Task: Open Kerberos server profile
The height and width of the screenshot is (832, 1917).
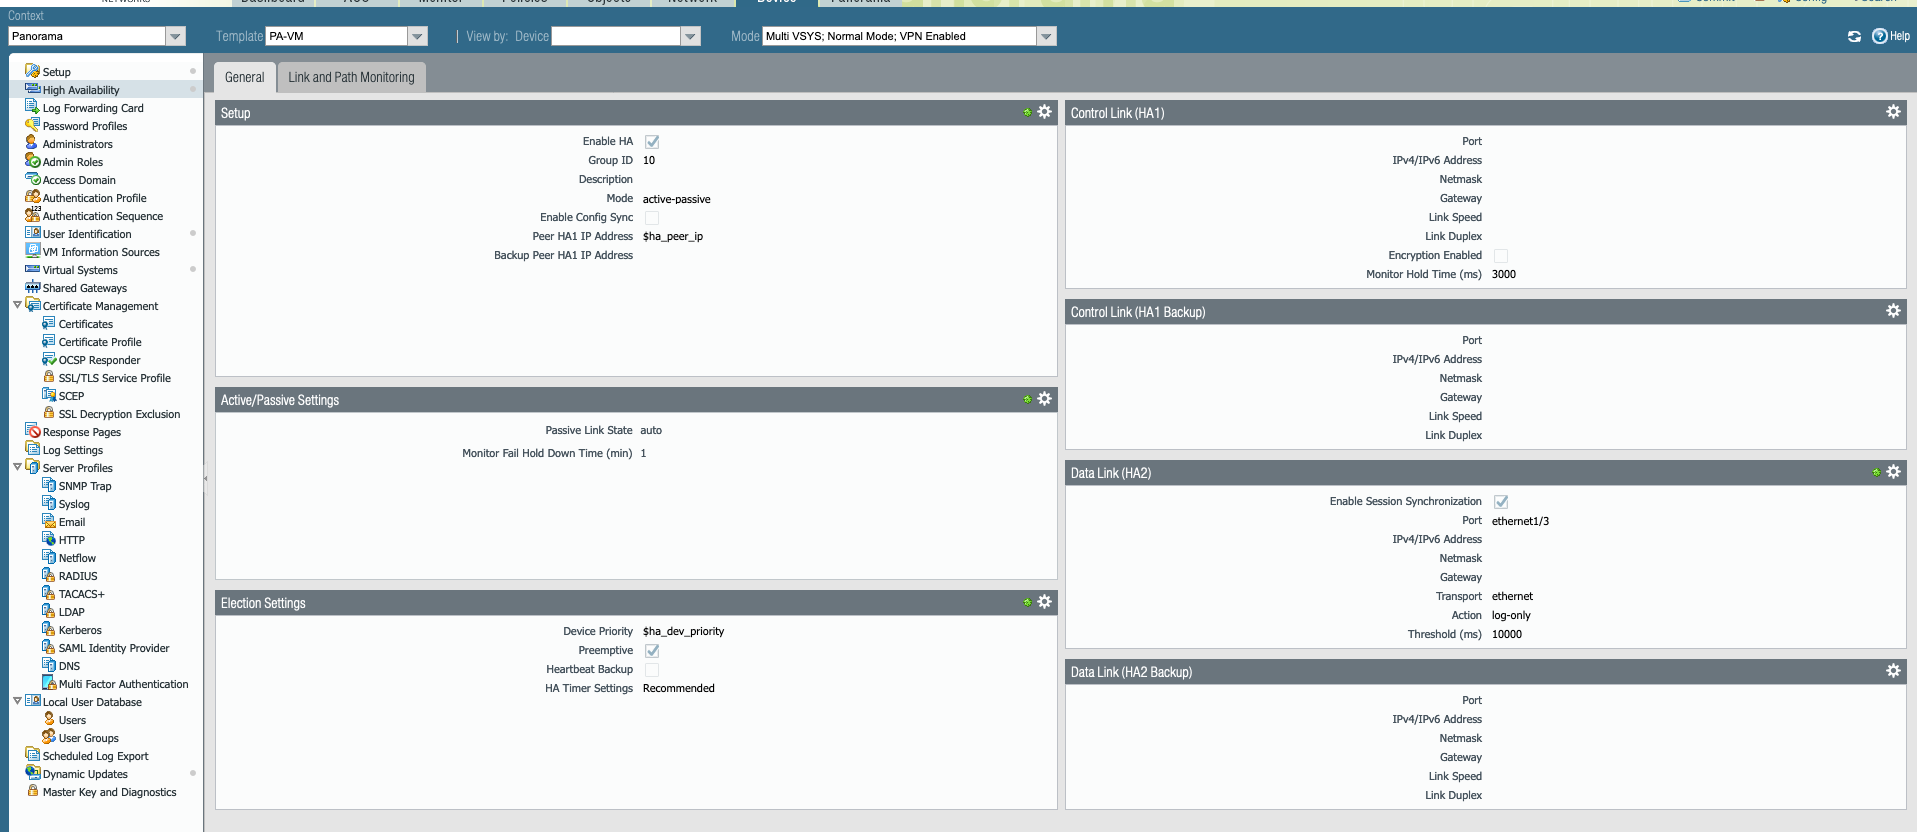Action: coord(80,630)
